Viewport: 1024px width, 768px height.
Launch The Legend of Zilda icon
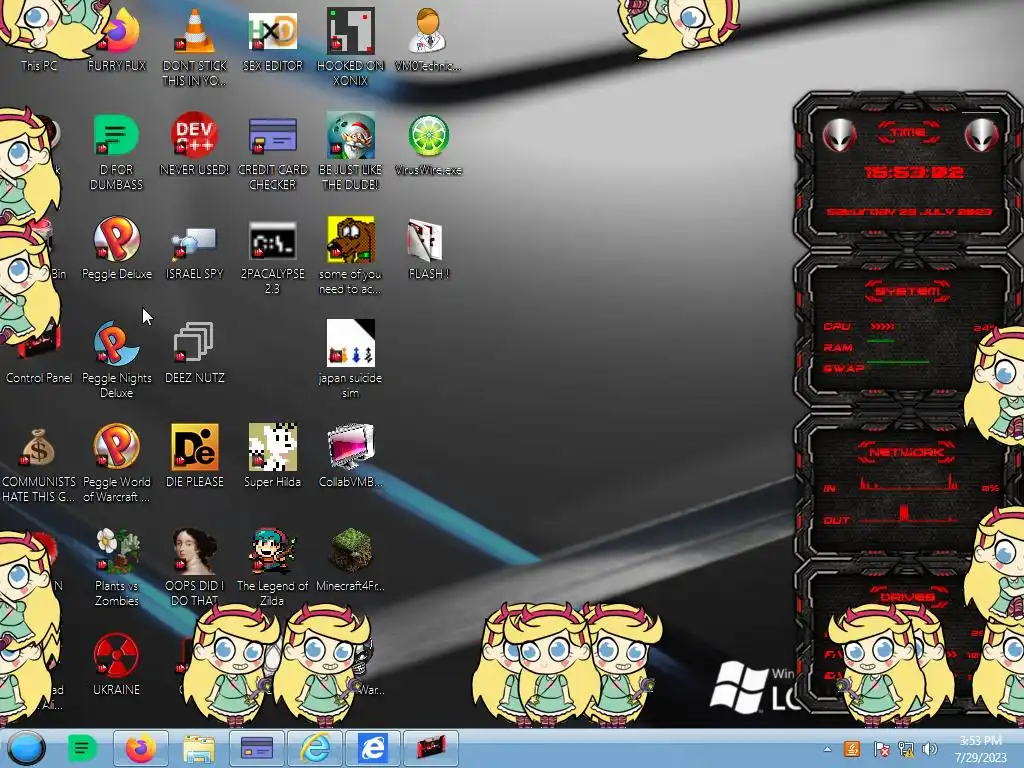click(272, 567)
